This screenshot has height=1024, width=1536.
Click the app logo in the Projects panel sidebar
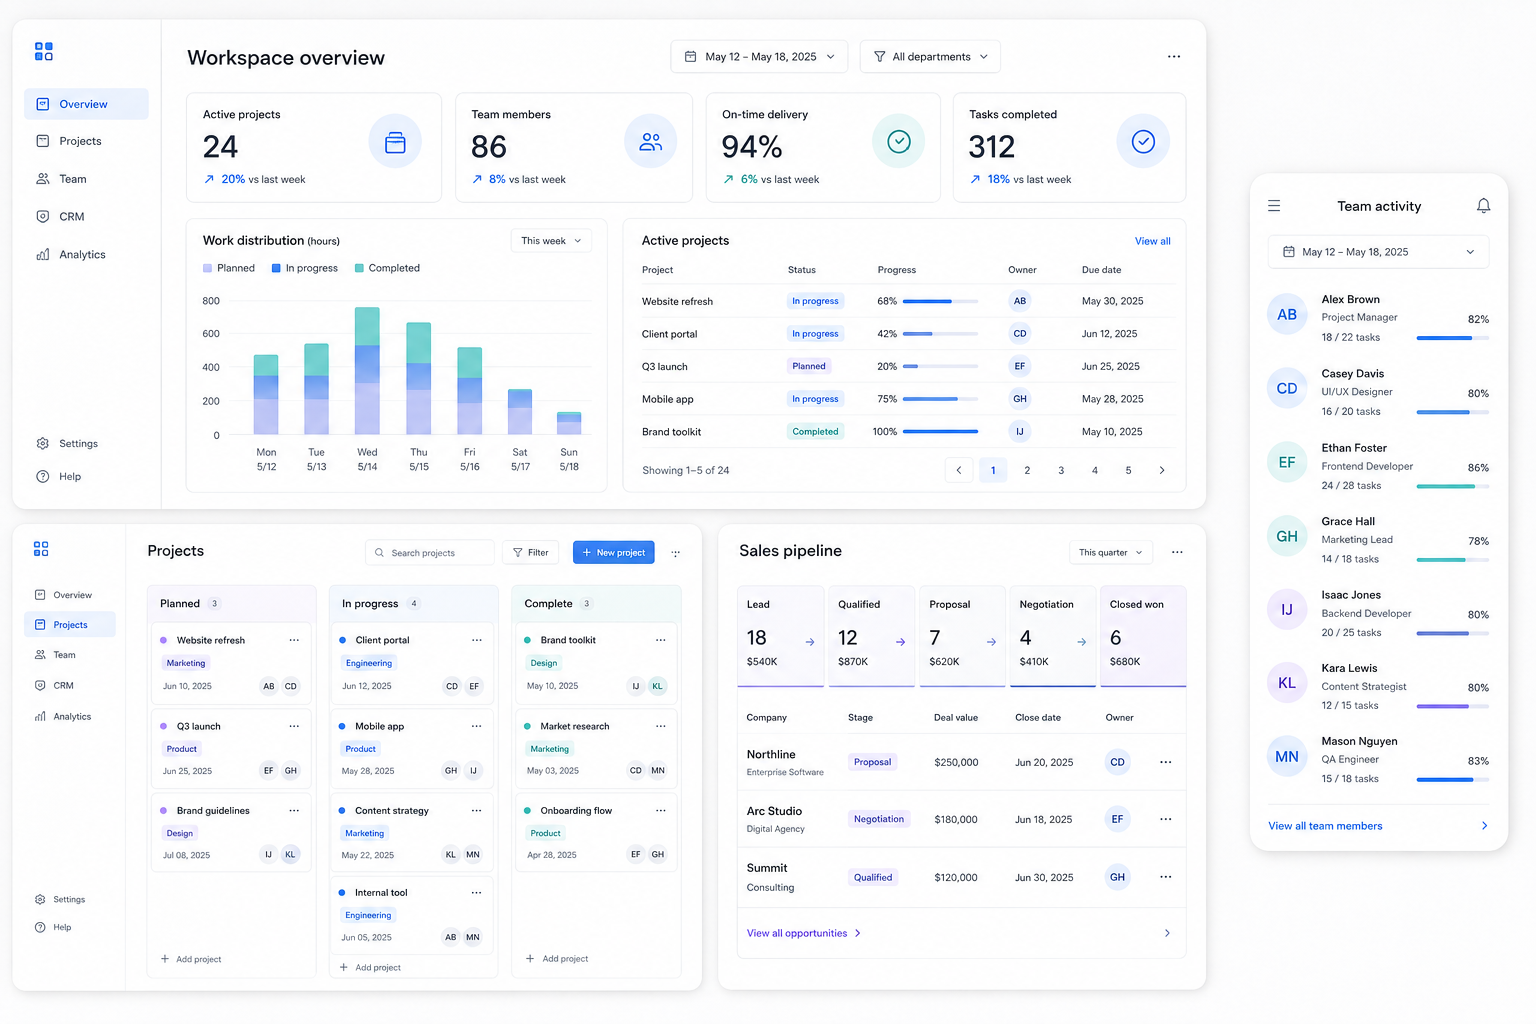[x=41, y=549]
